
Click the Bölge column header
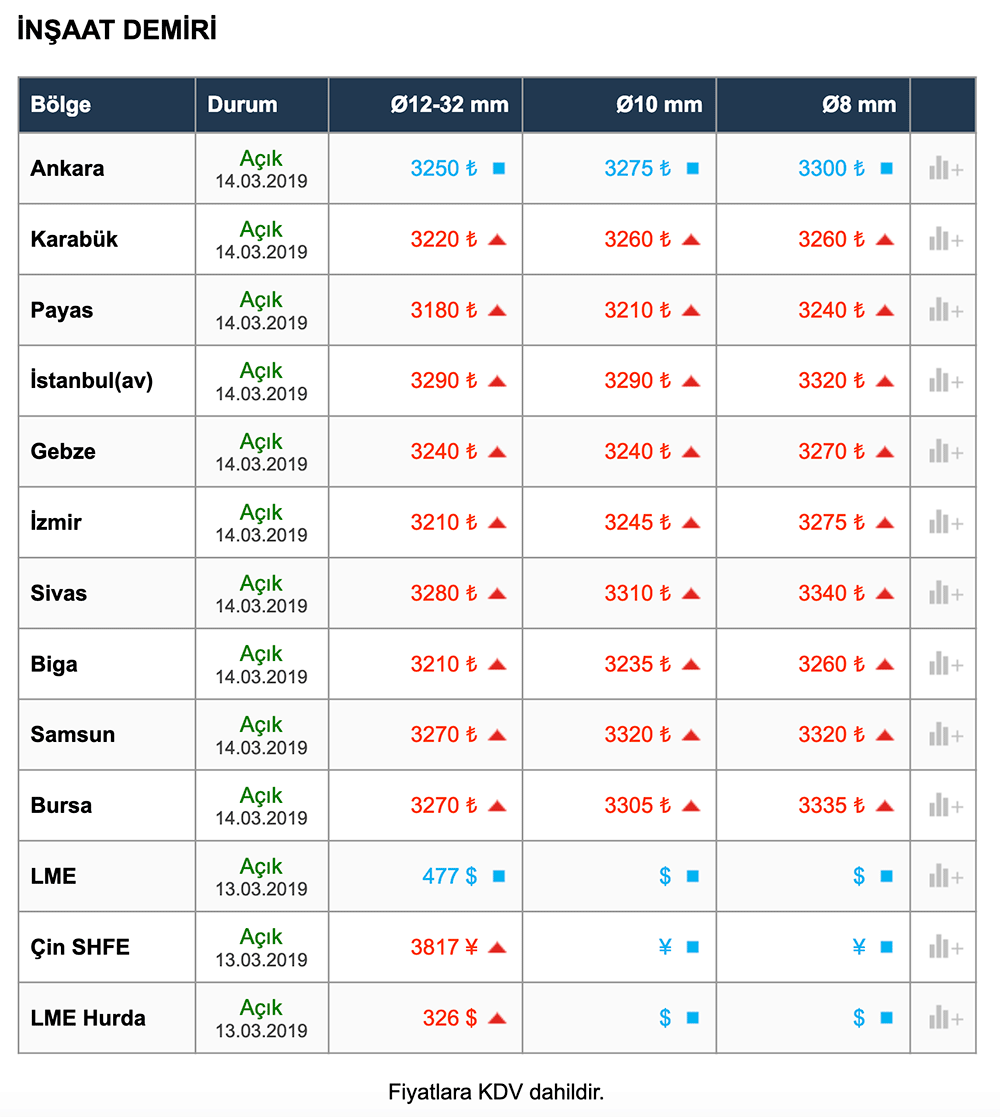pyautogui.click(x=61, y=105)
